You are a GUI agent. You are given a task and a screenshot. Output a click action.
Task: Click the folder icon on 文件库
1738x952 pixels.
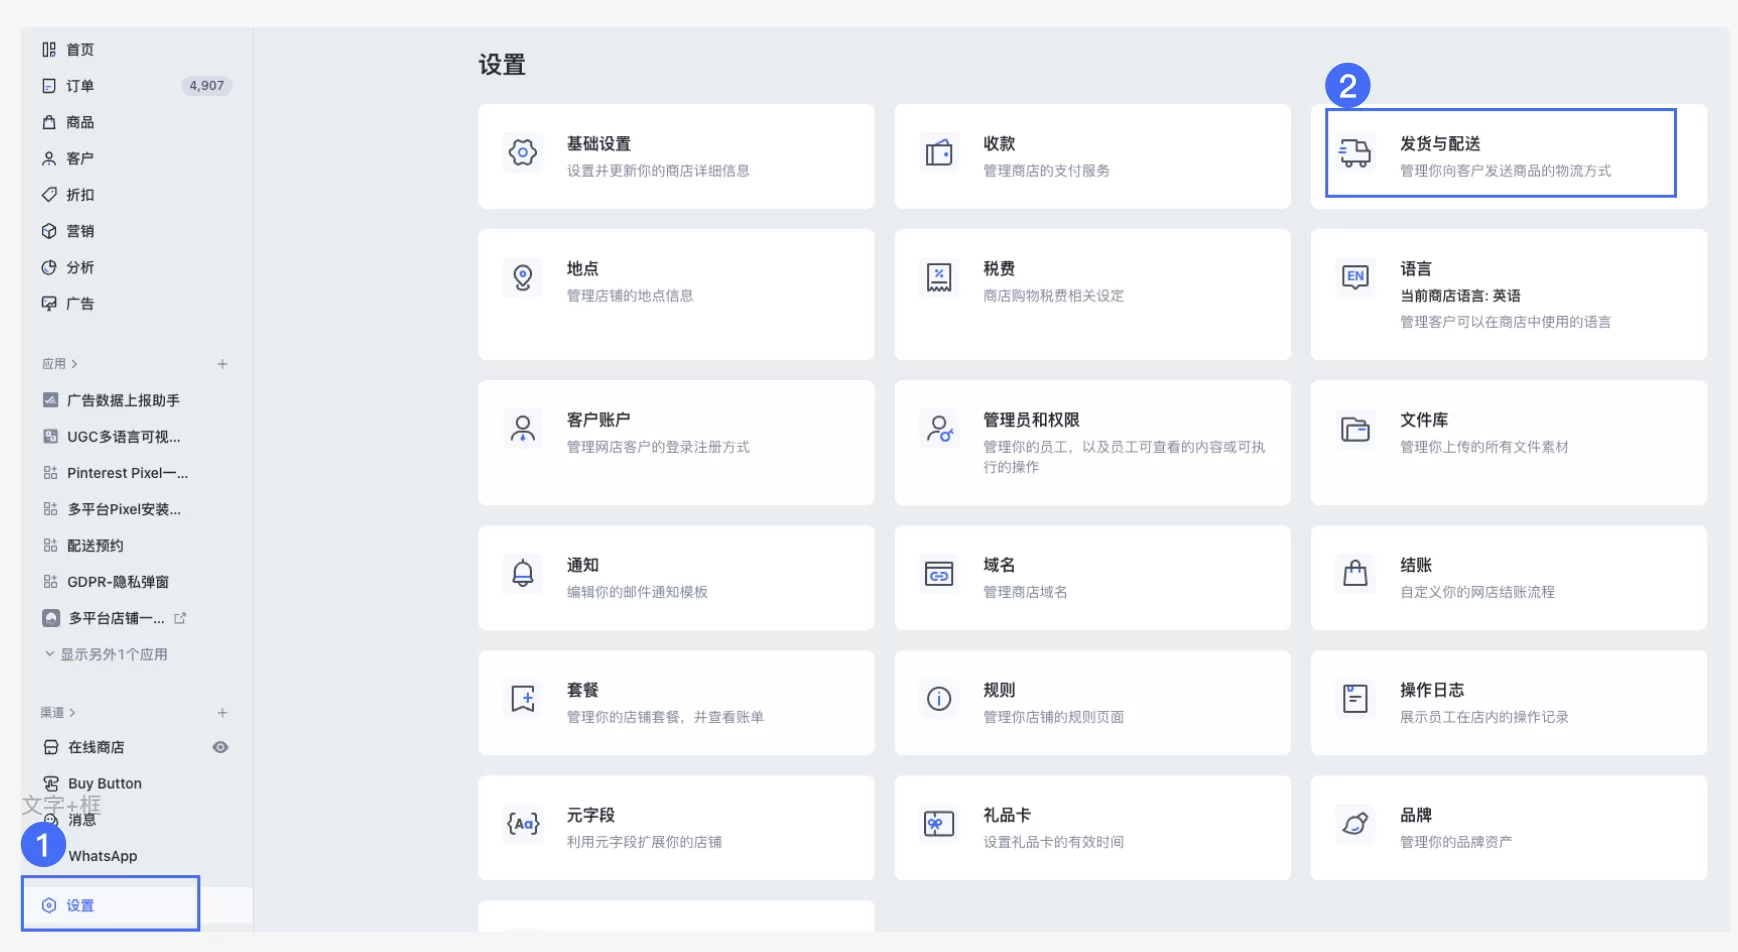(x=1355, y=430)
